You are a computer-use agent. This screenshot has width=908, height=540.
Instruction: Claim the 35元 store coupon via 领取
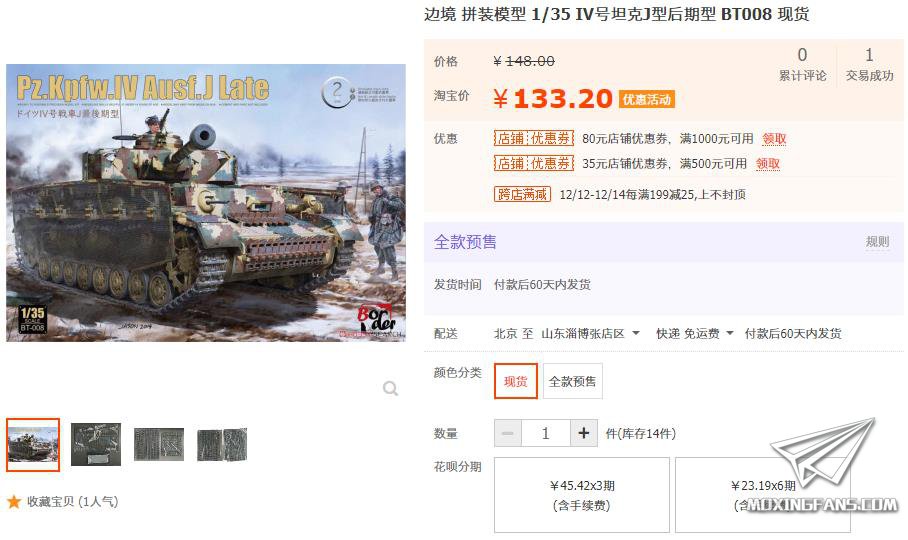[x=768, y=164]
